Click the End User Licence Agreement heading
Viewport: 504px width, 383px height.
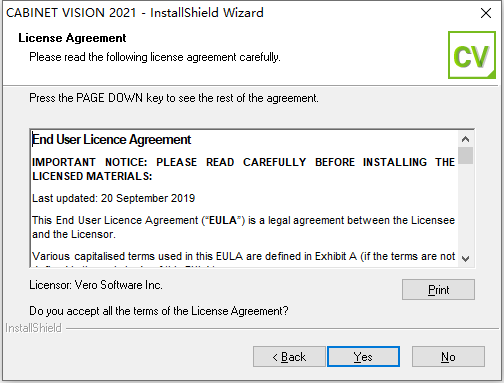(x=111, y=140)
